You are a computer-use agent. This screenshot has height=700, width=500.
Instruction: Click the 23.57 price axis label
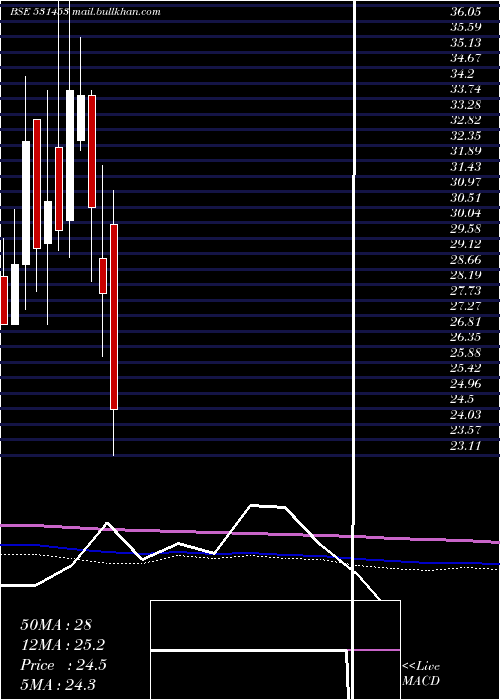click(x=466, y=431)
